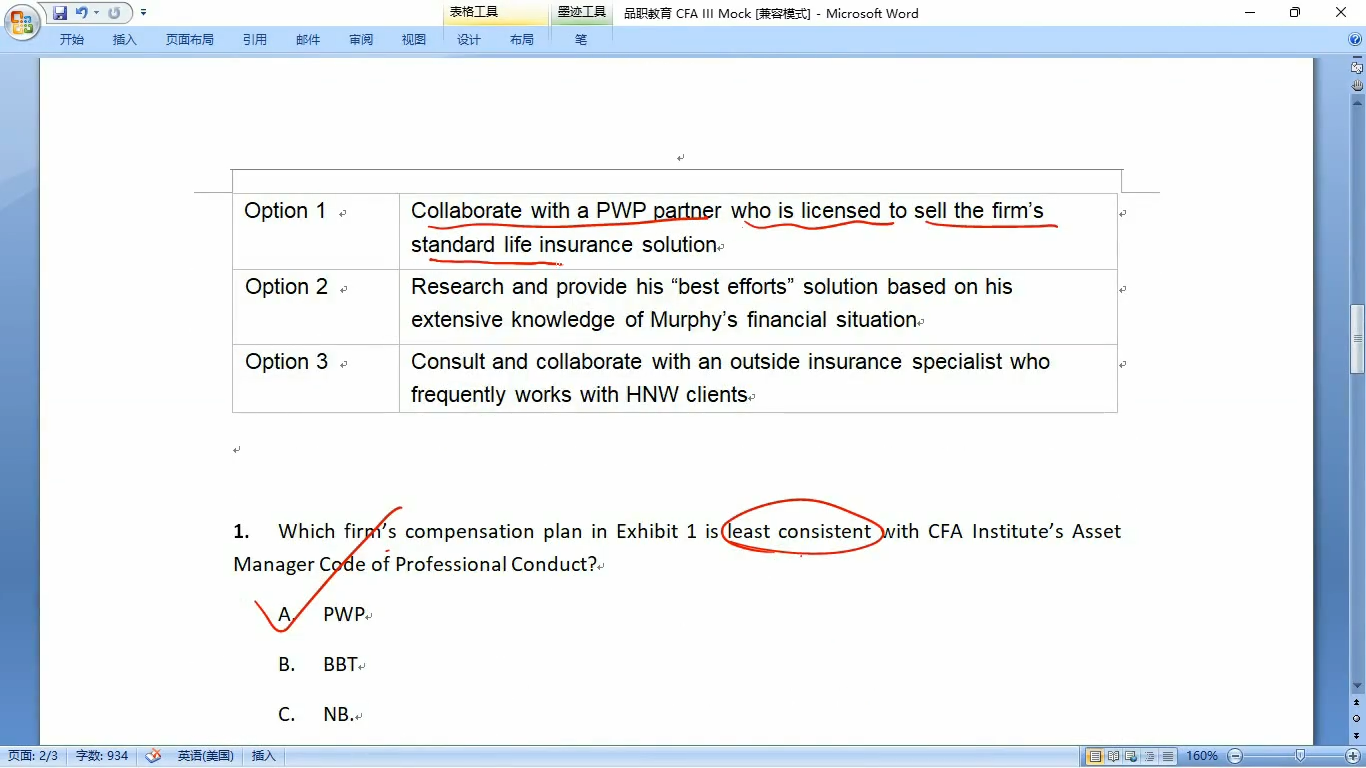Click the 'Option 1' table cell
1366x768 pixels.
coord(316,231)
